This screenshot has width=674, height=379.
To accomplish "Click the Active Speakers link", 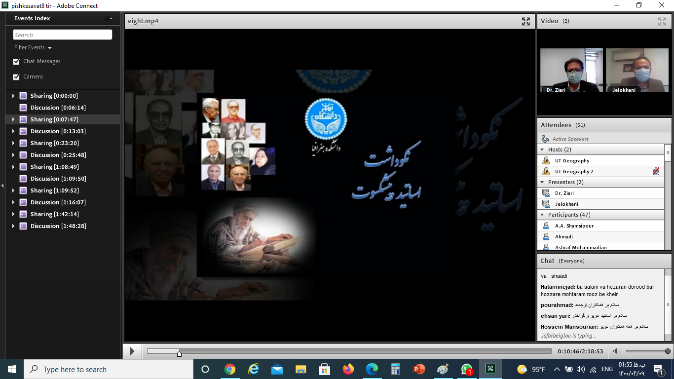I will [x=570, y=139].
